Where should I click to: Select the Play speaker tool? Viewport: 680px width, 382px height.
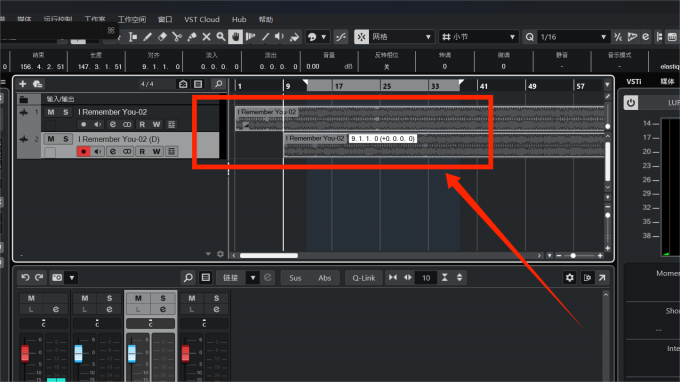point(280,37)
